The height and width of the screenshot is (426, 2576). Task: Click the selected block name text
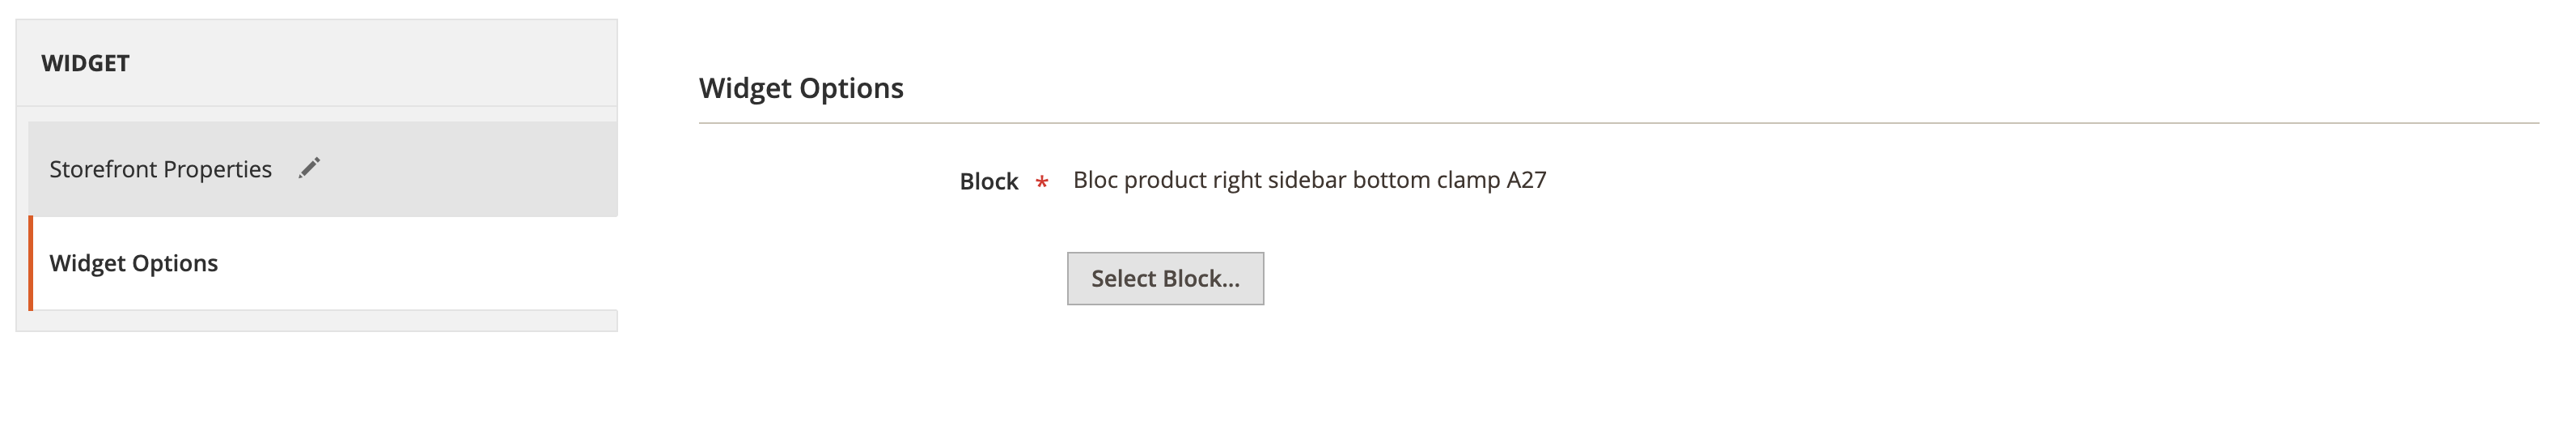[1308, 180]
